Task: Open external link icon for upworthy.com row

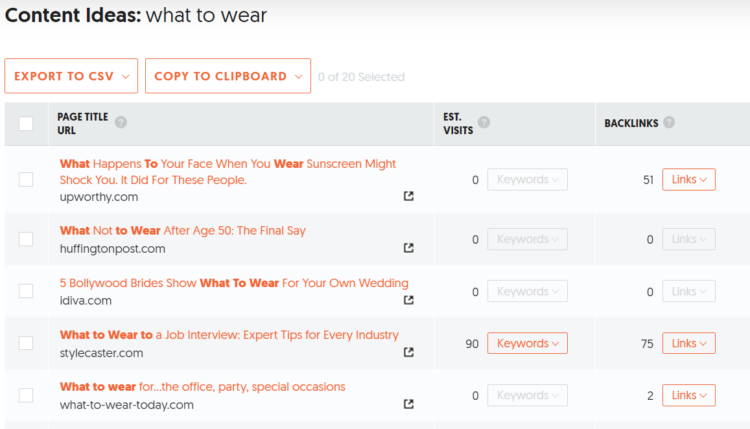Action: [408, 196]
